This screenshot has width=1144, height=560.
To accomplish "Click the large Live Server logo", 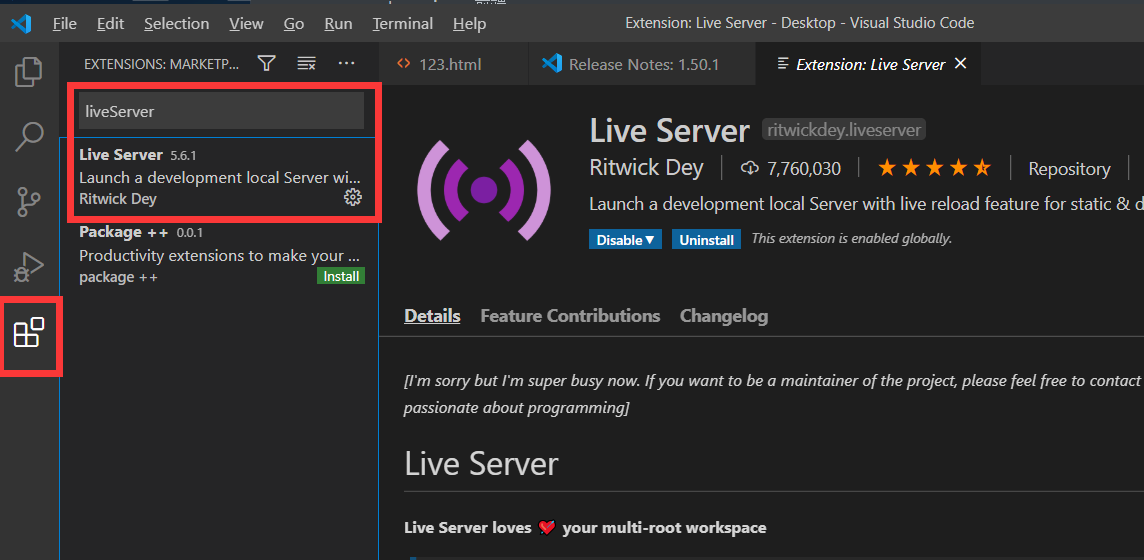I will (x=483, y=190).
